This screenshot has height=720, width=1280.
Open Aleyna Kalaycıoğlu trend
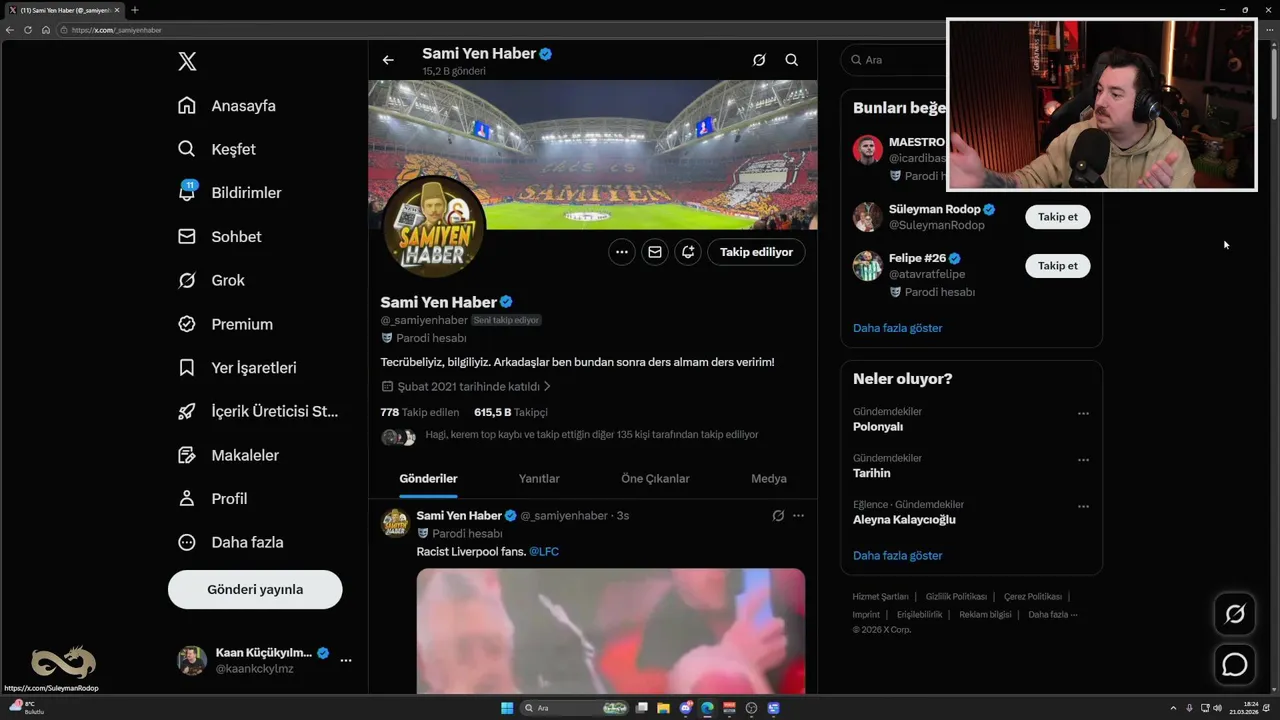904,520
